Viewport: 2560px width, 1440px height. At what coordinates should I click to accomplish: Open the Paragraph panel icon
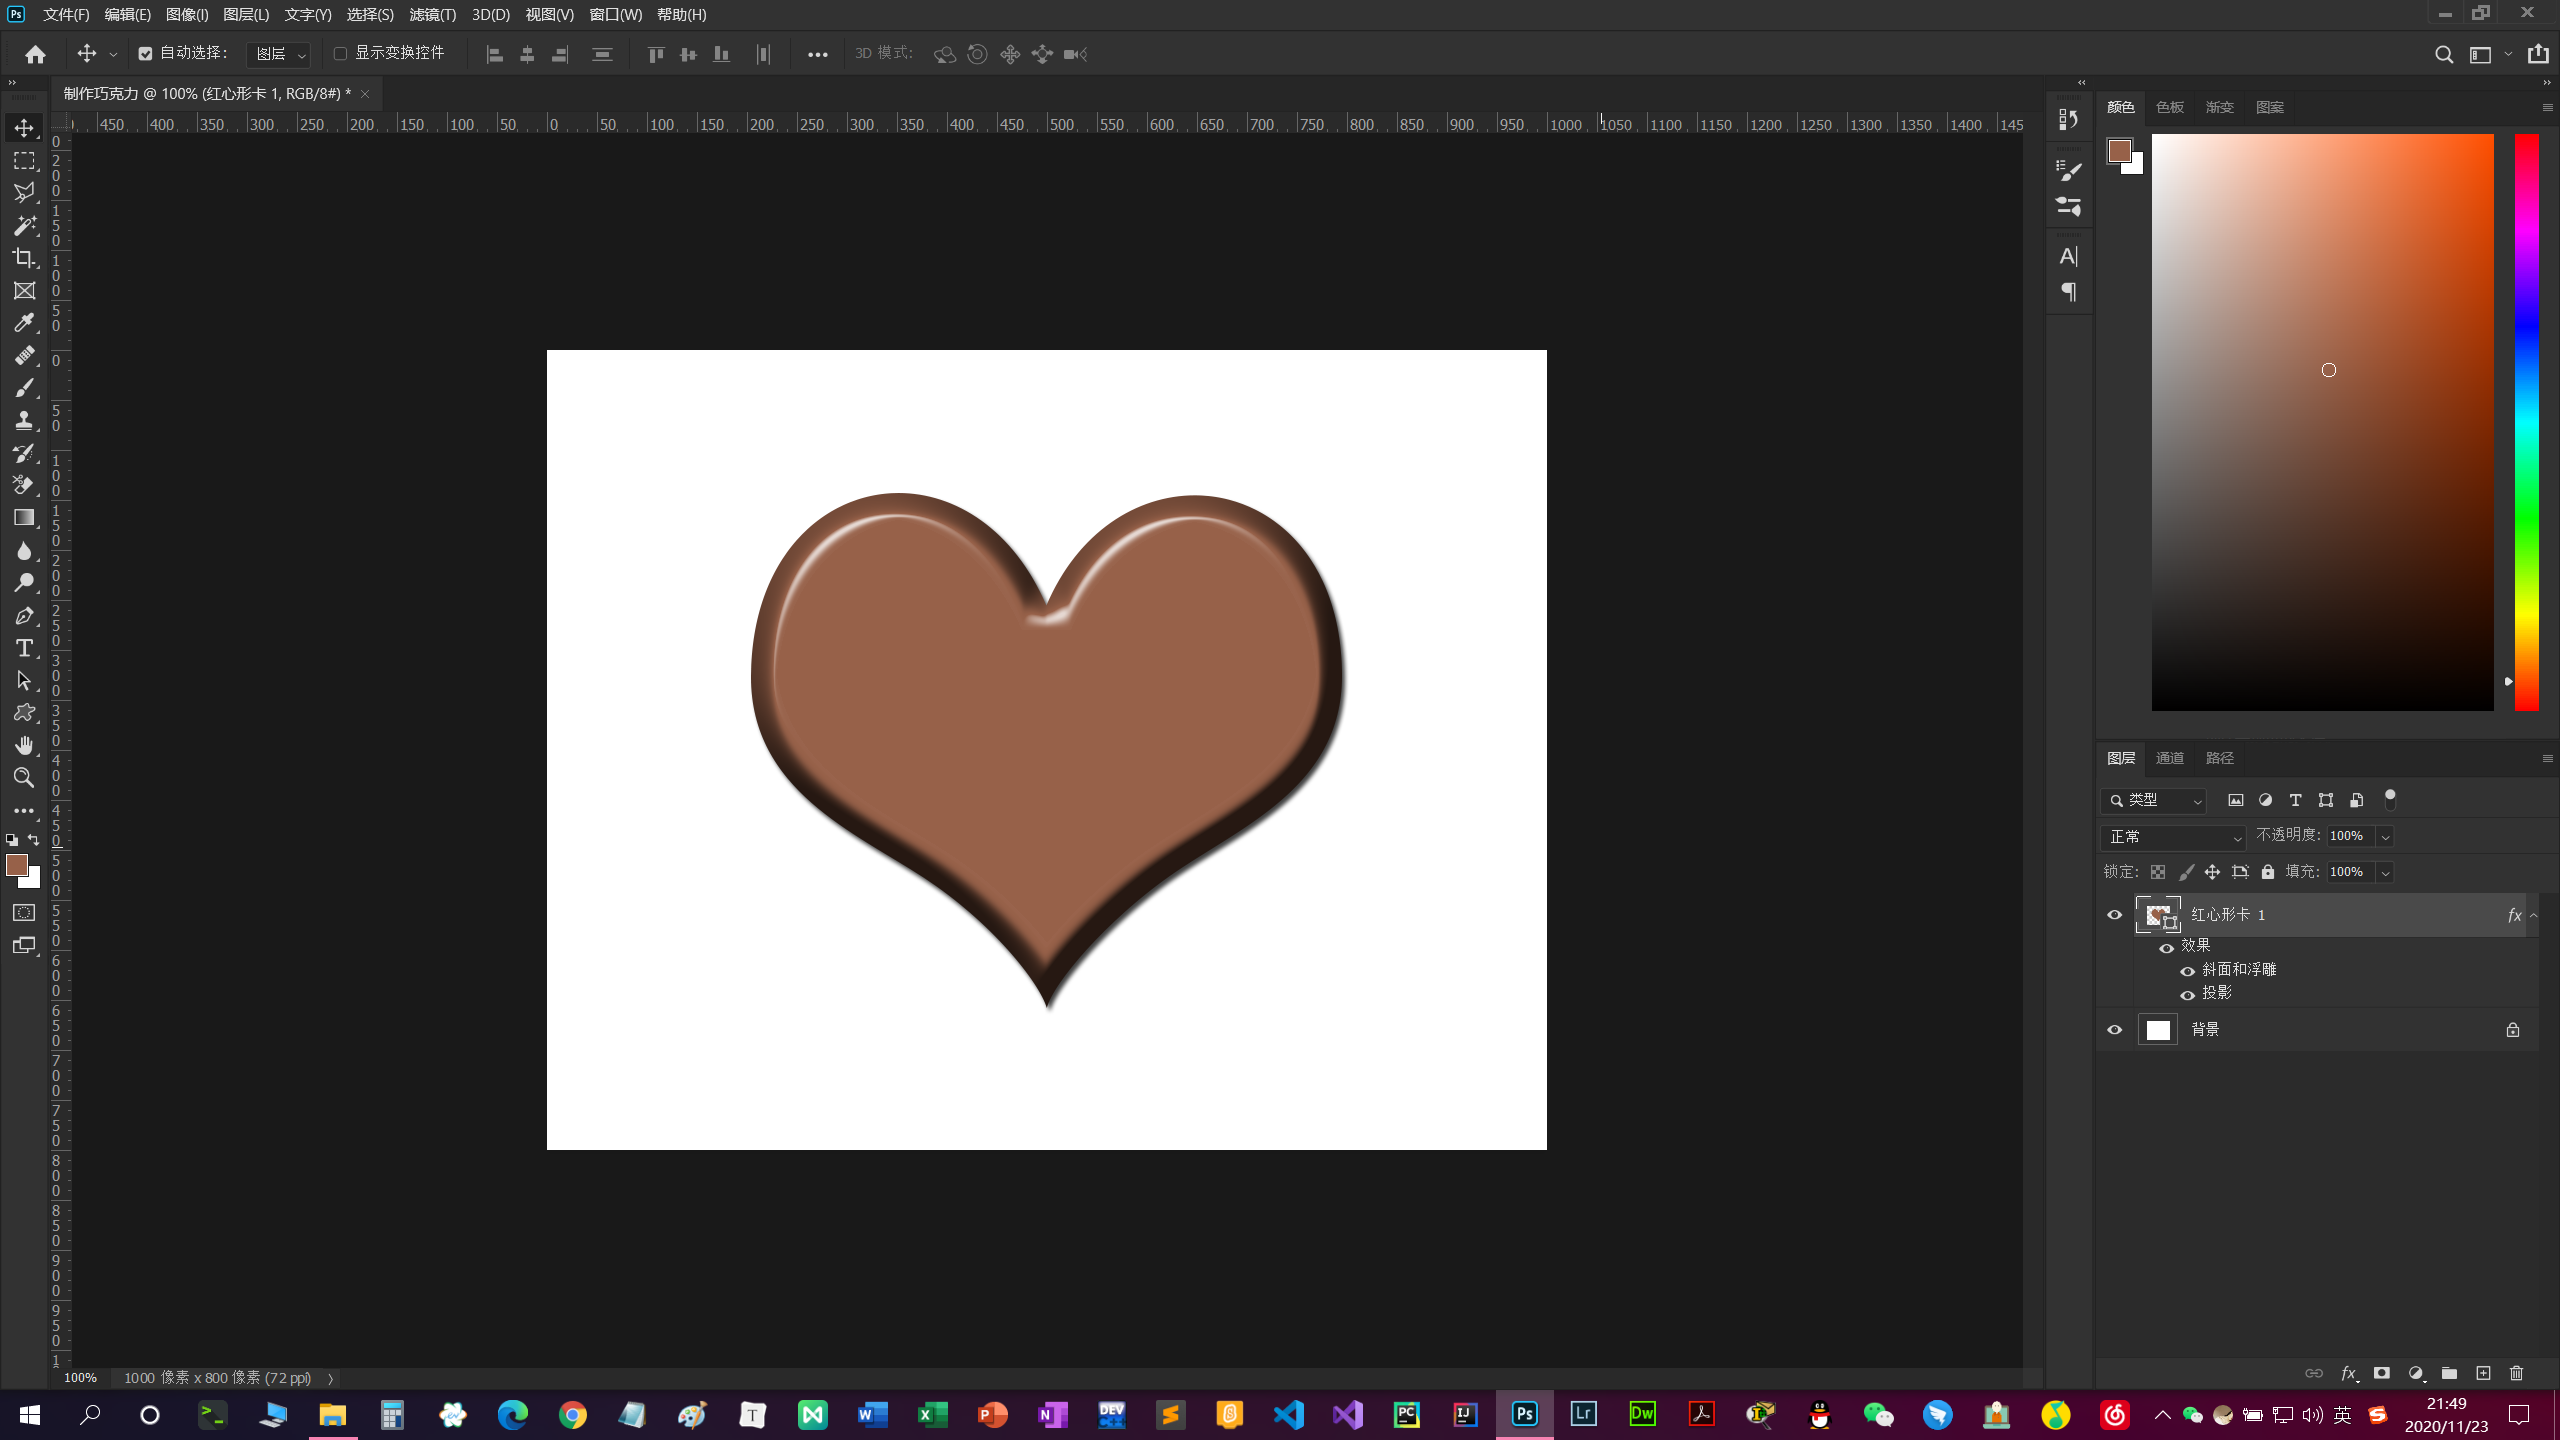(x=2069, y=292)
